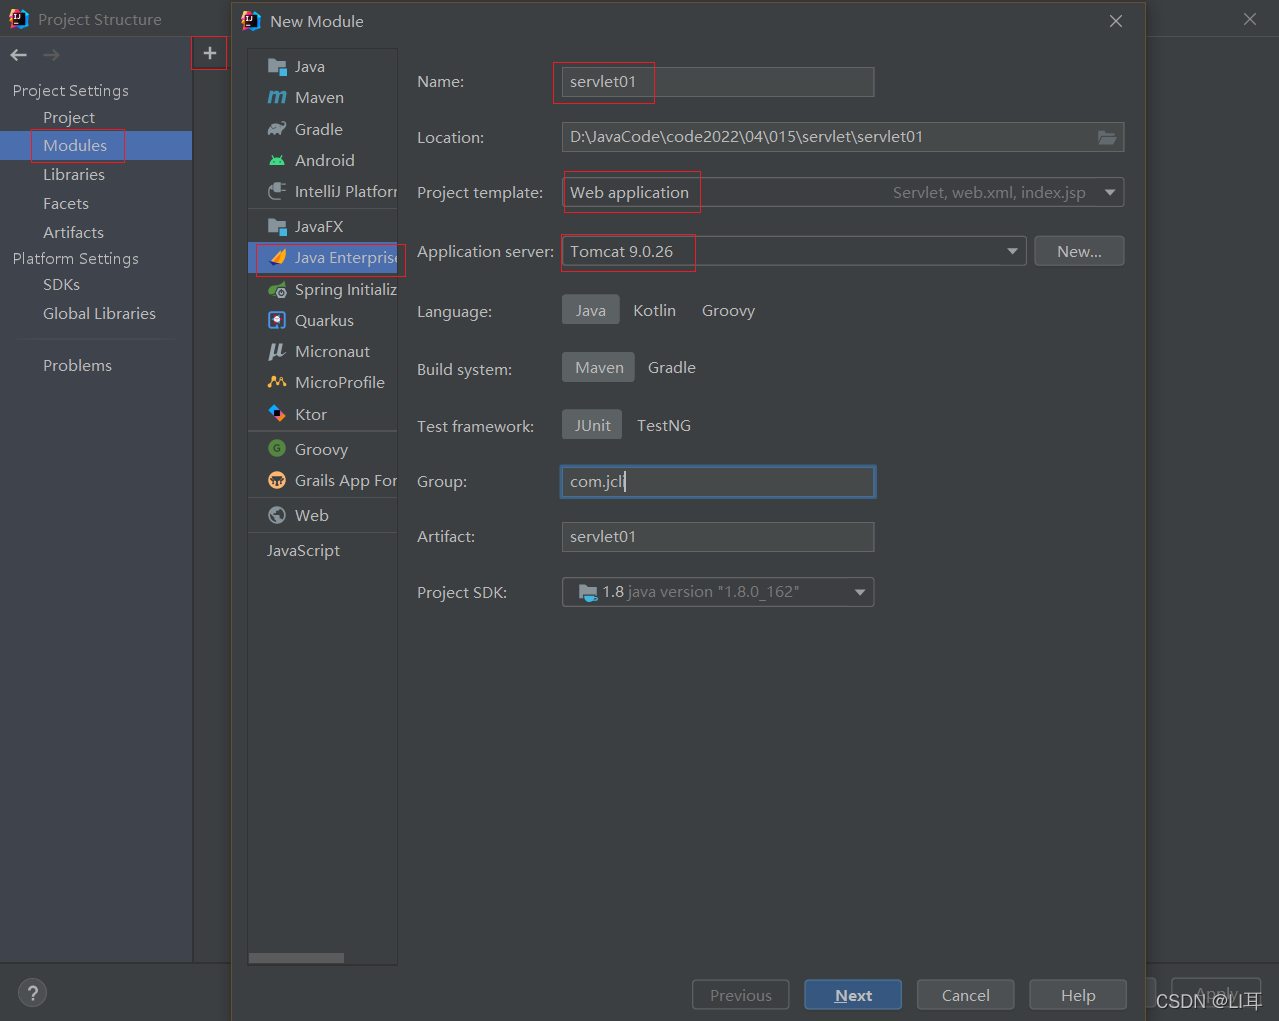
Task: Select Kotlin as the language
Action: pyautogui.click(x=654, y=310)
